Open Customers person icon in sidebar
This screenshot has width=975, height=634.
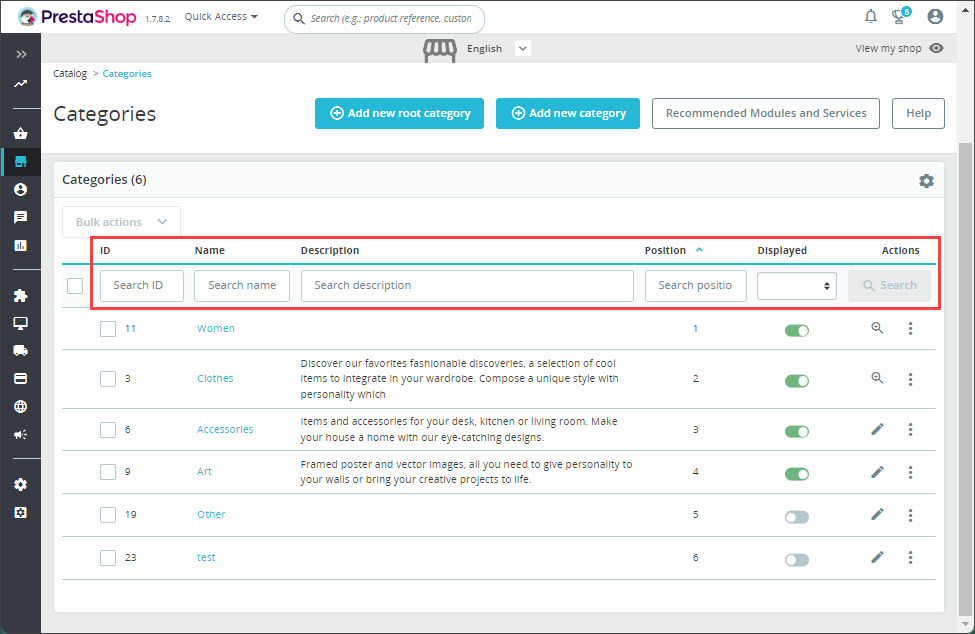pyautogui.click(x=21, y=189)
